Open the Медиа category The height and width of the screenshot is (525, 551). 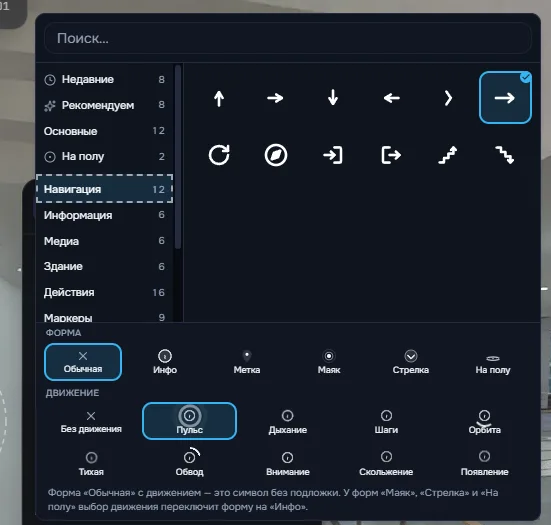(x=104, y=241)
